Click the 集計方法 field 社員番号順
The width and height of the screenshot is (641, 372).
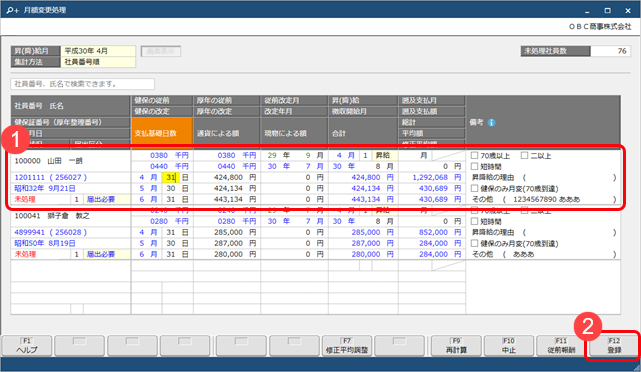pos(98,62)
